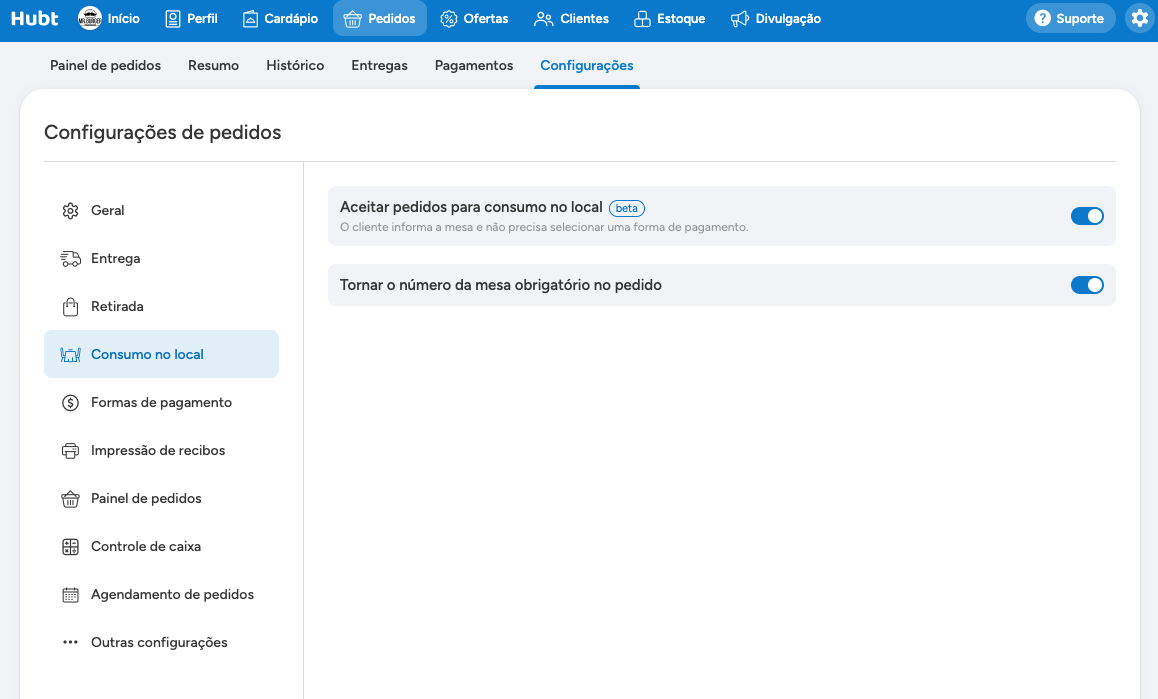Switch to the Painel de pedidos tab
1158x699 pixels.
pos(106,65)
